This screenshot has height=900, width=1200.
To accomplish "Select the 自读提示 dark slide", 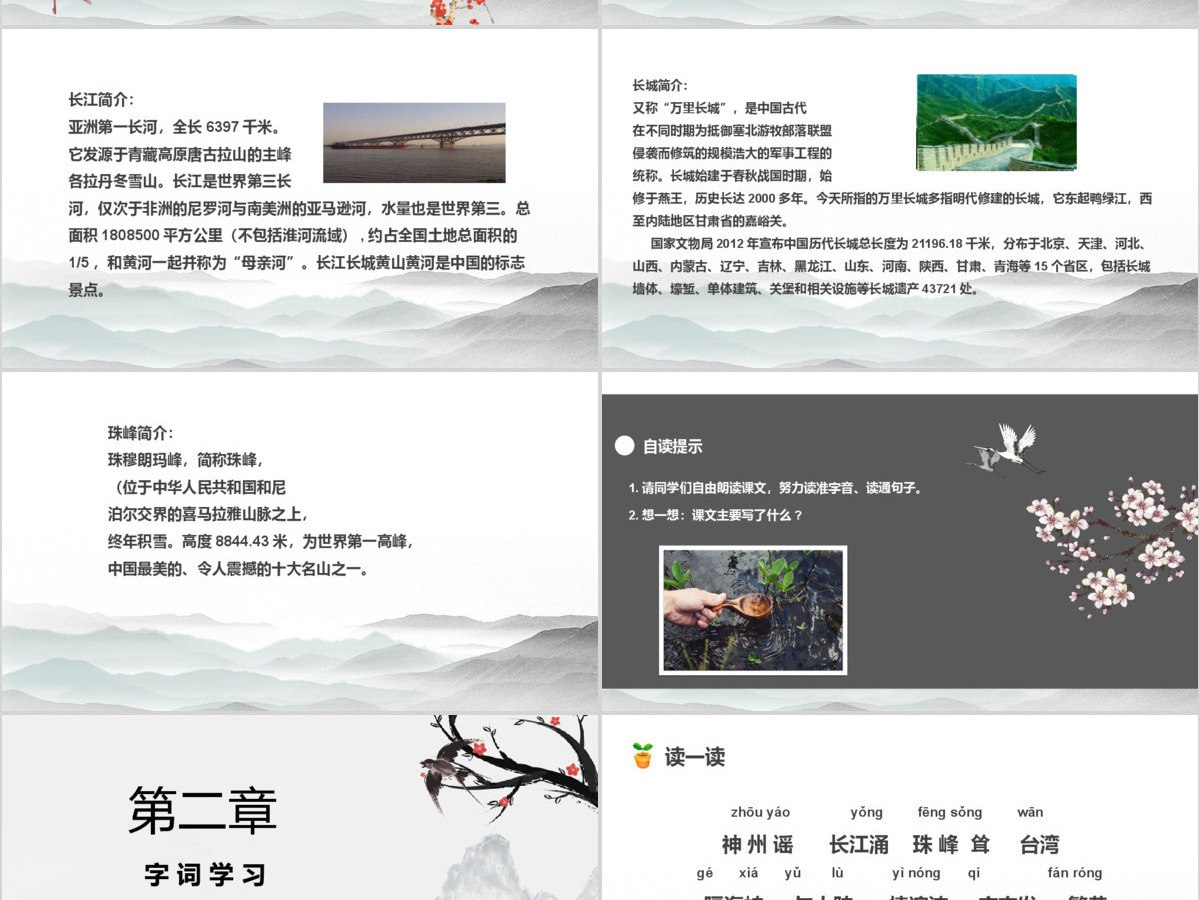I will [900, 541].
